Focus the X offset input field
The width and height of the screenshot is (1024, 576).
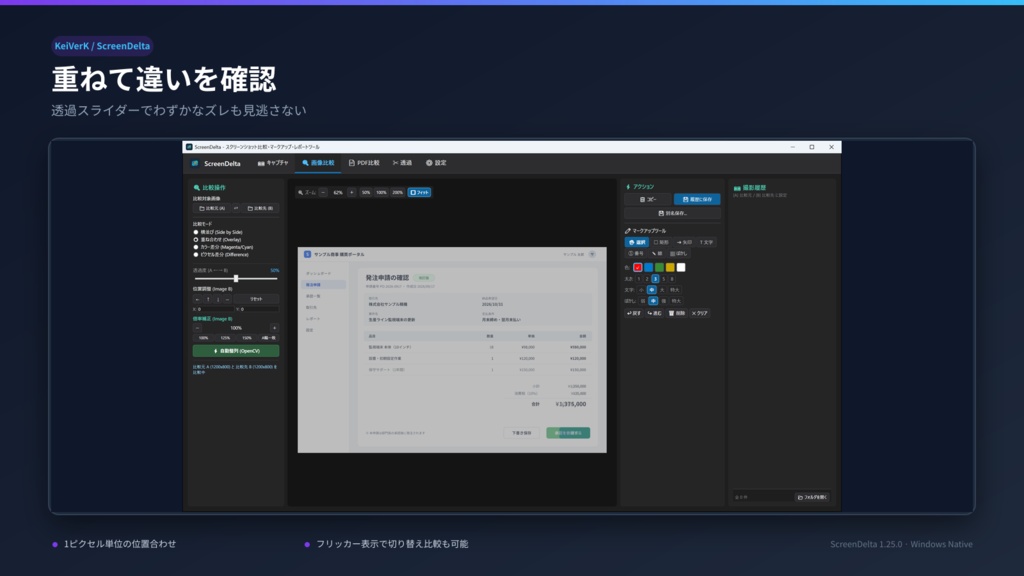(x=216, y=310)
